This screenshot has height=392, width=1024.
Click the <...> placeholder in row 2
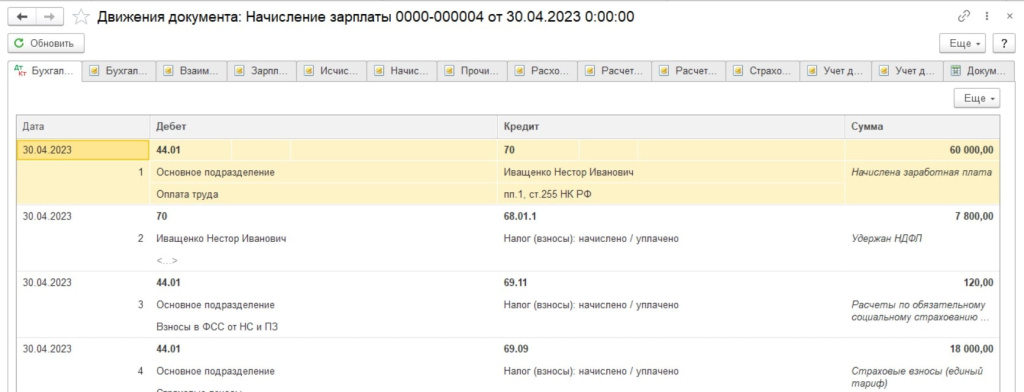click(167, 261)
